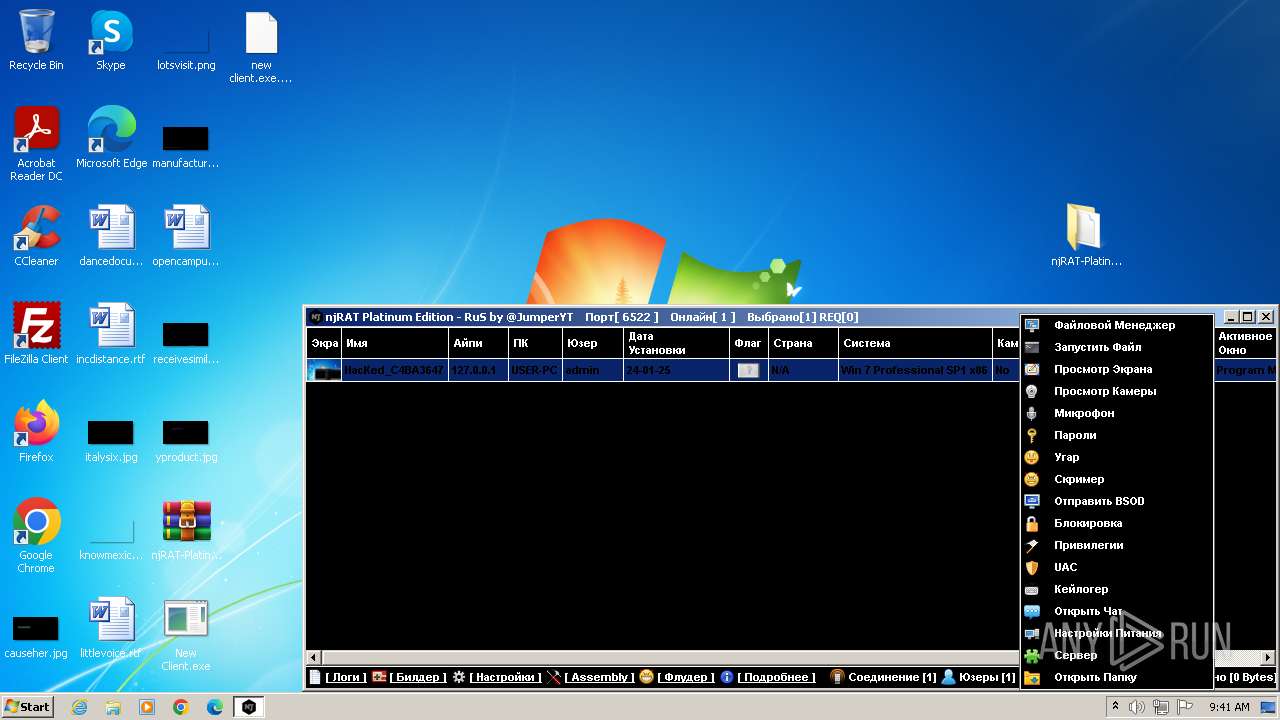Click the Угар smiley menu item
Image resolution: width=1280 pixels, height=720 pixels.
click(x=1116, y=457)
